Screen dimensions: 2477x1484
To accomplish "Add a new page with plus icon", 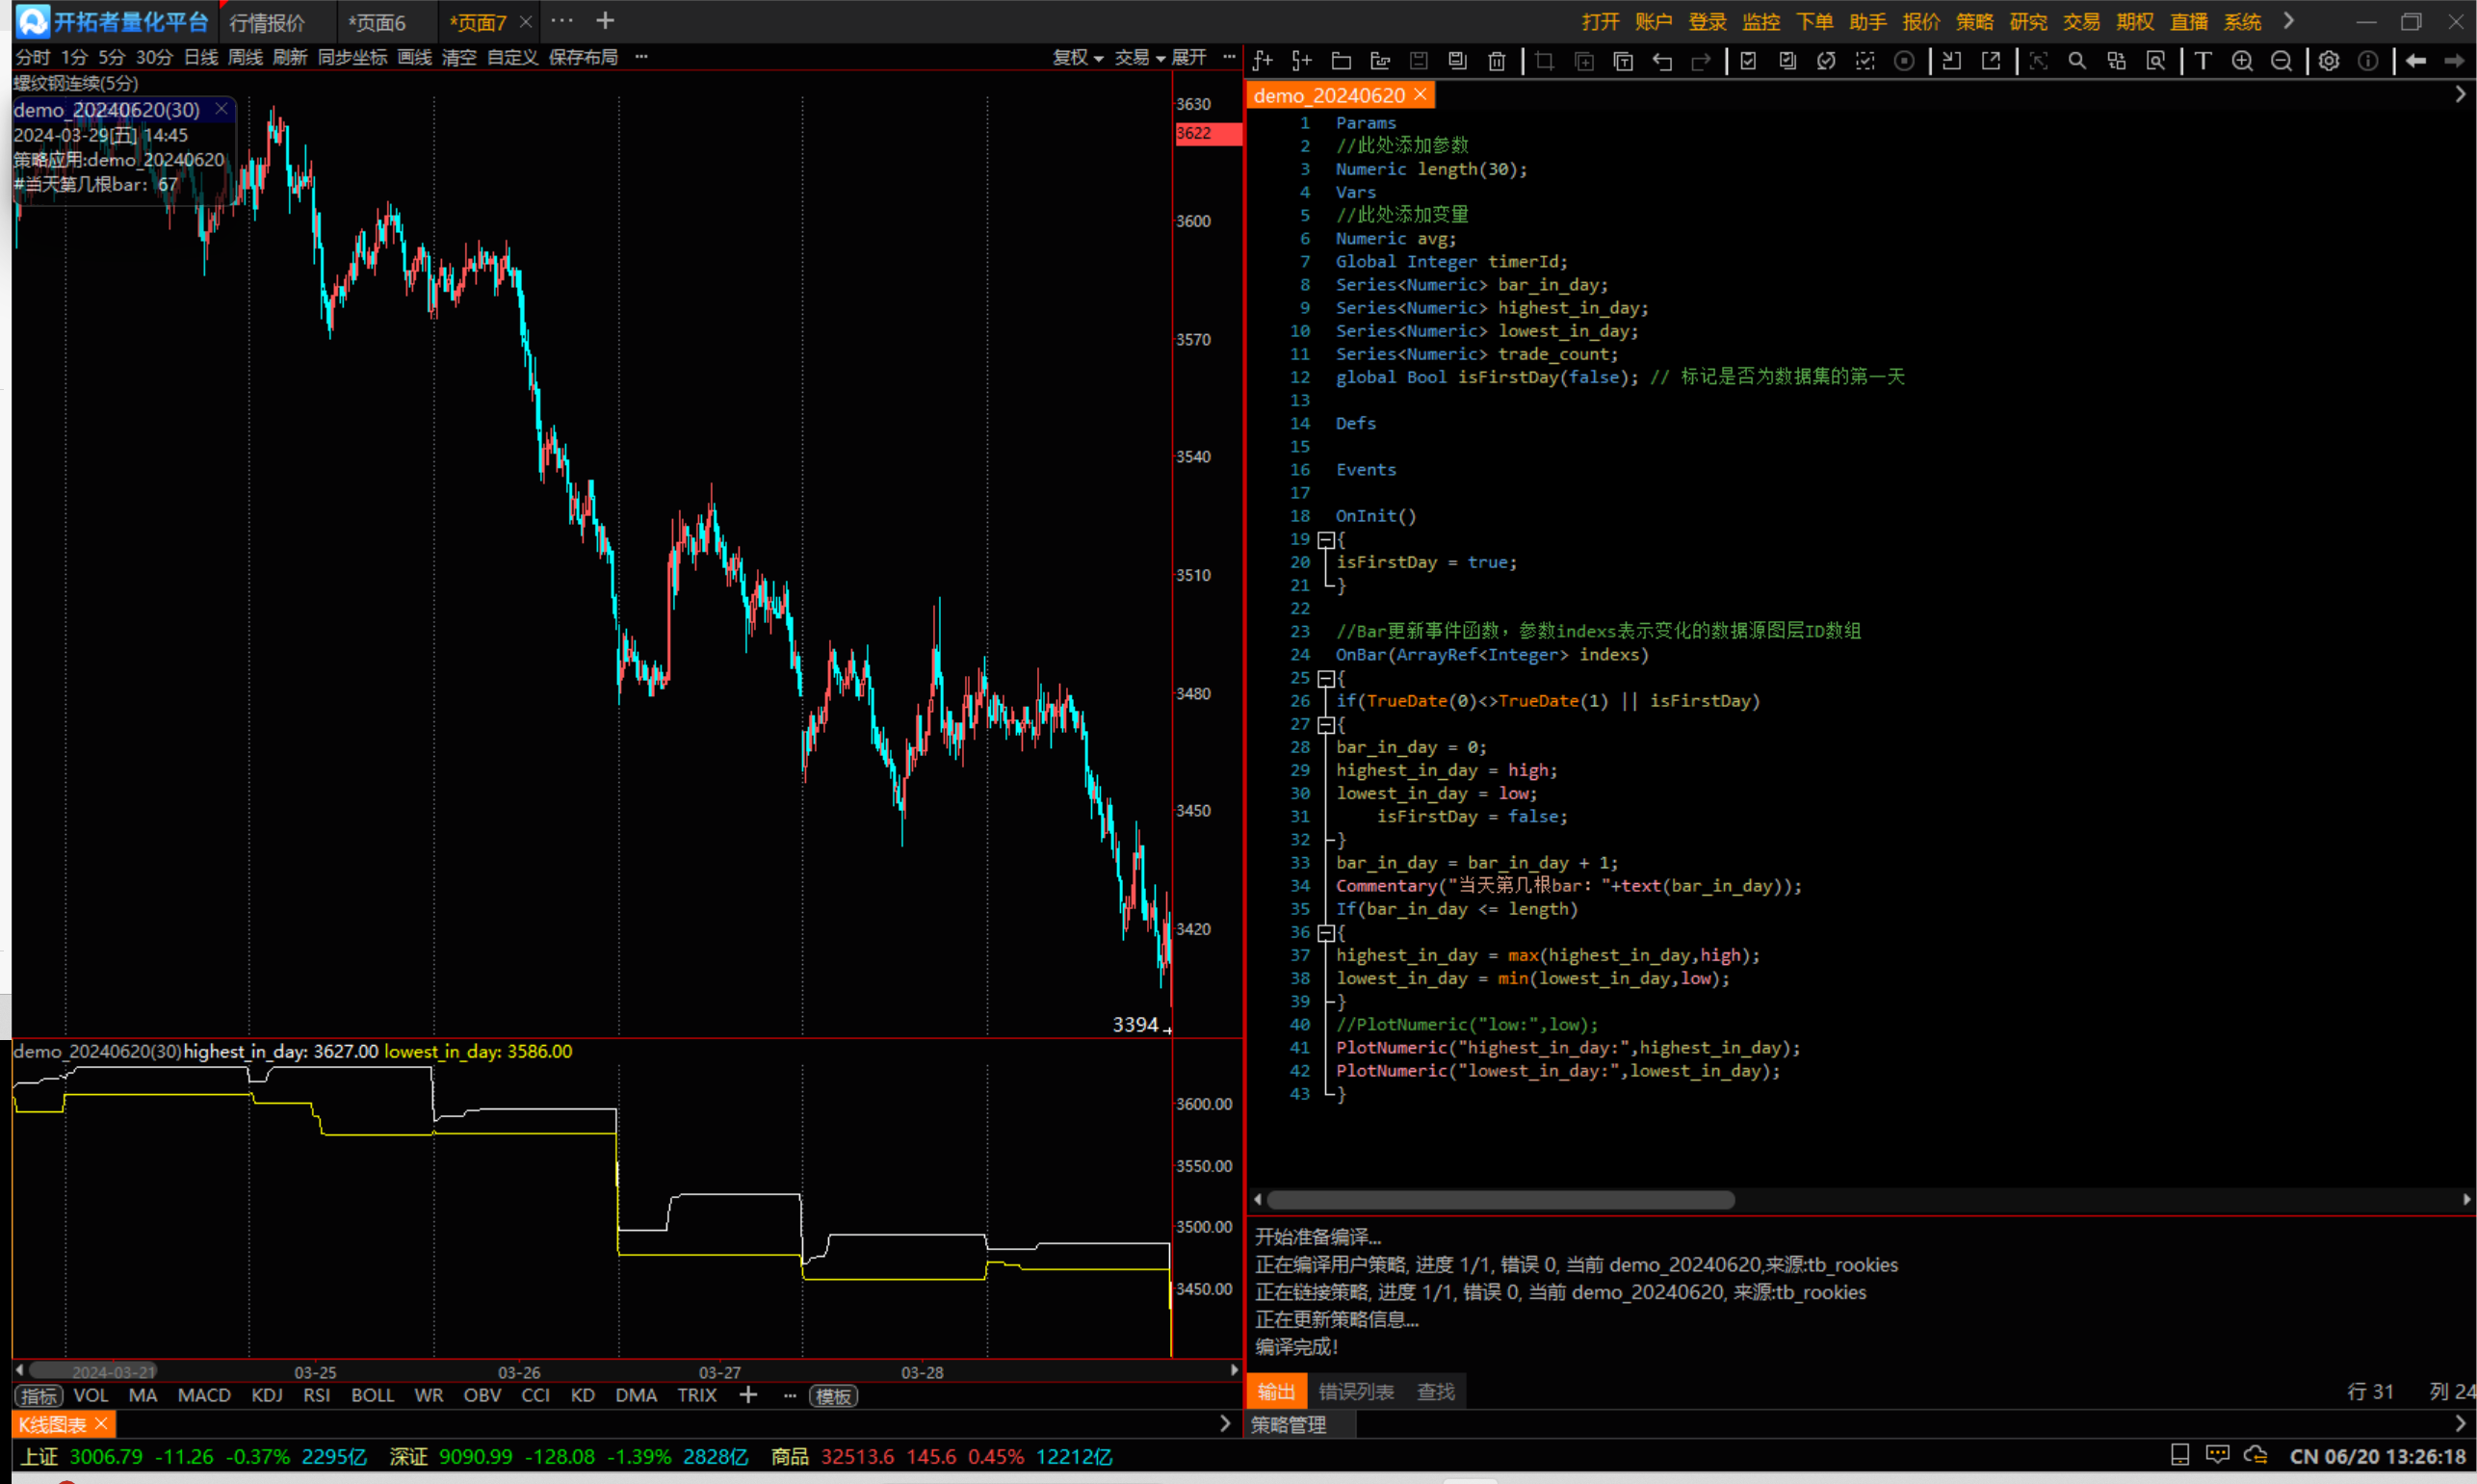I will (605, 21).
